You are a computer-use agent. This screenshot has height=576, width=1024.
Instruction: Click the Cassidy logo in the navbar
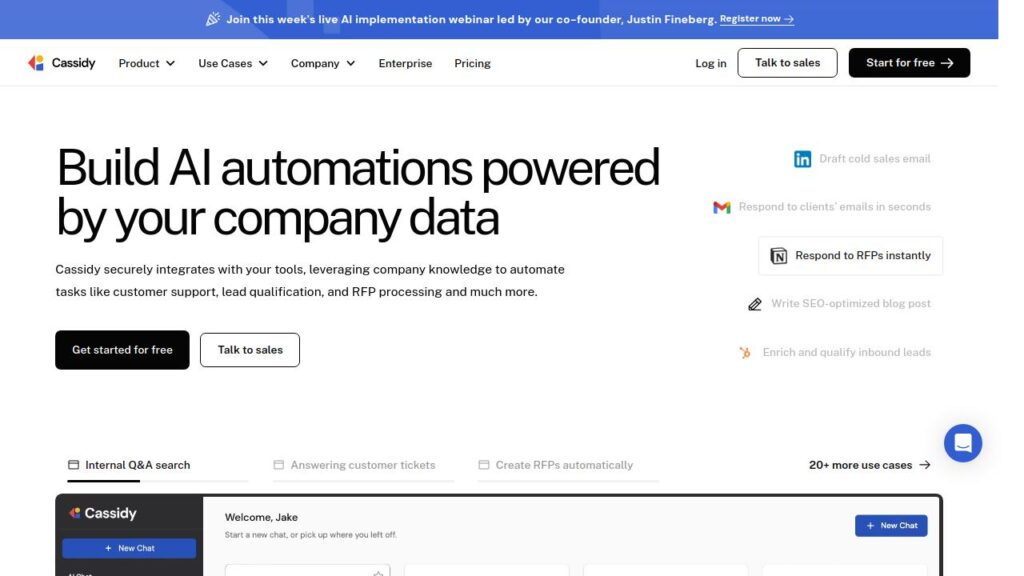[62, 63]
